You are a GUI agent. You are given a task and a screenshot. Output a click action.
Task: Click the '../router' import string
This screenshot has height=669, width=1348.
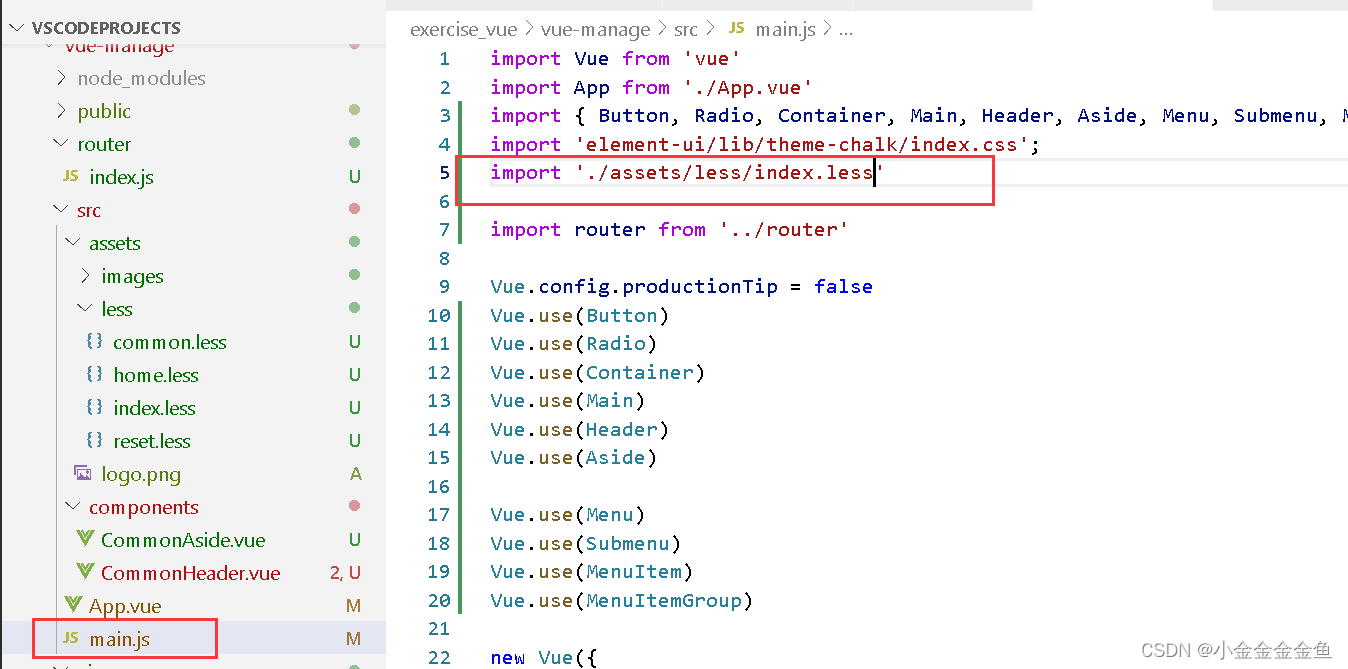click(x=783, y=230)
